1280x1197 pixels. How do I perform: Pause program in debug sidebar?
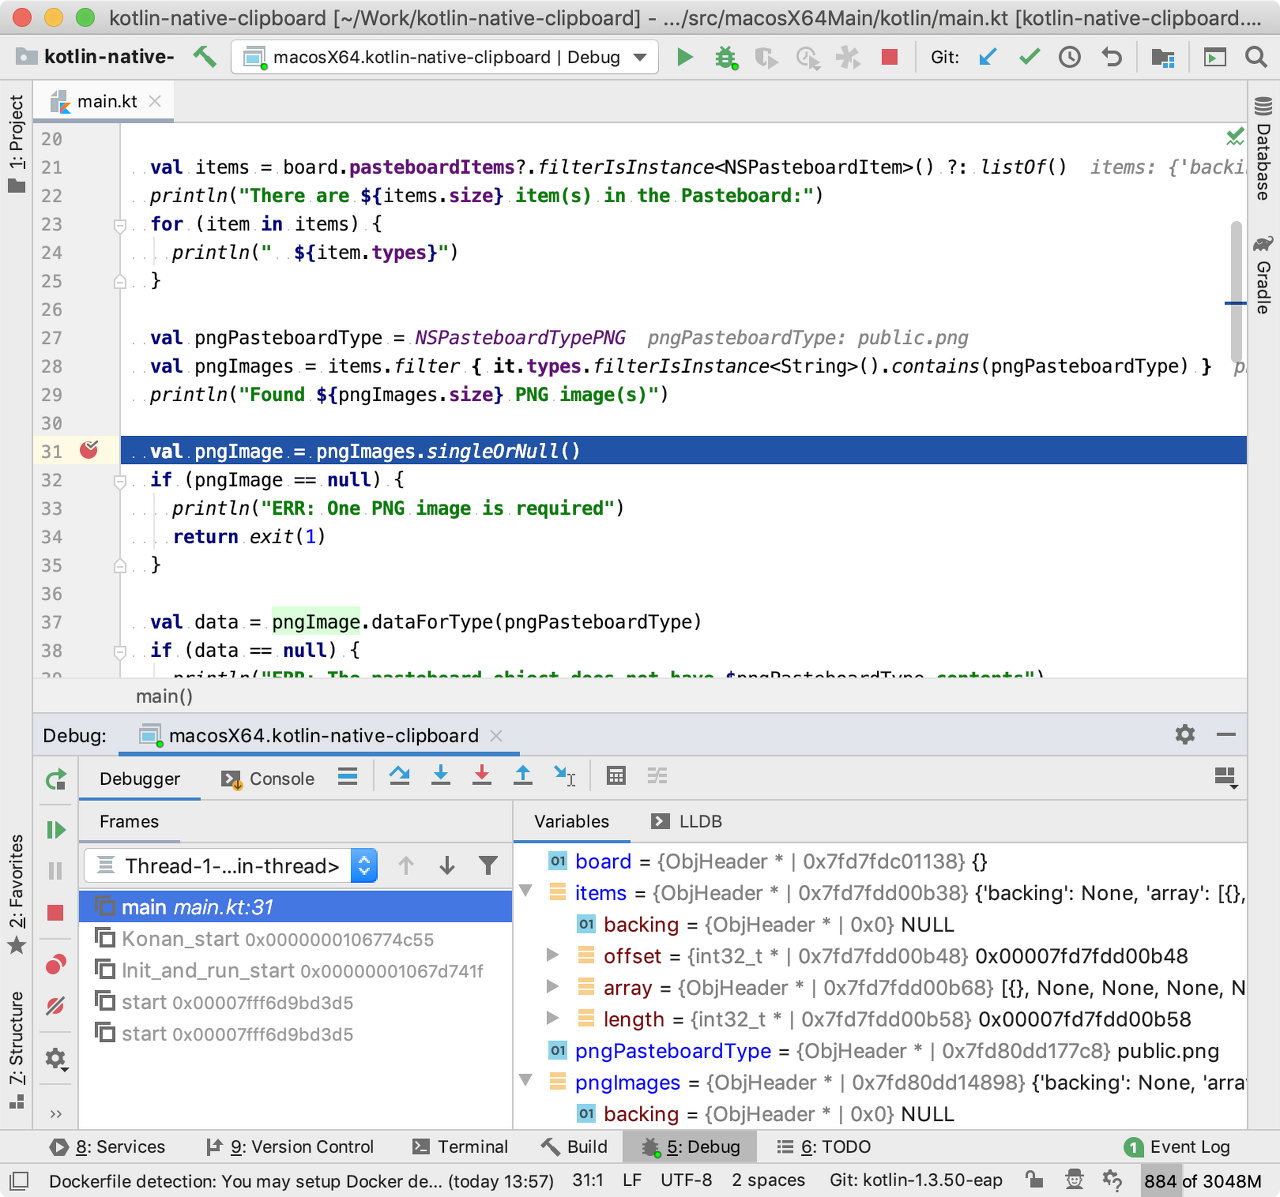point(56,871)
